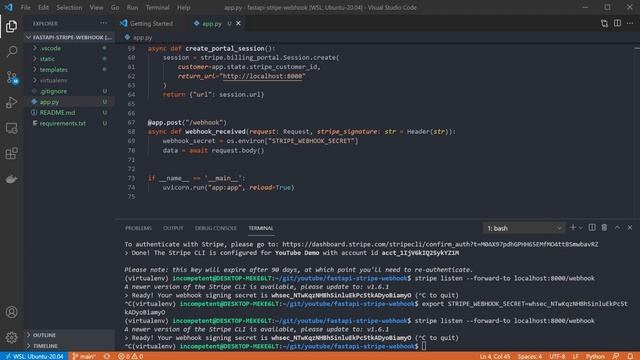Open the Help menu
Viewport: 640px width, 360px height.
183,7
